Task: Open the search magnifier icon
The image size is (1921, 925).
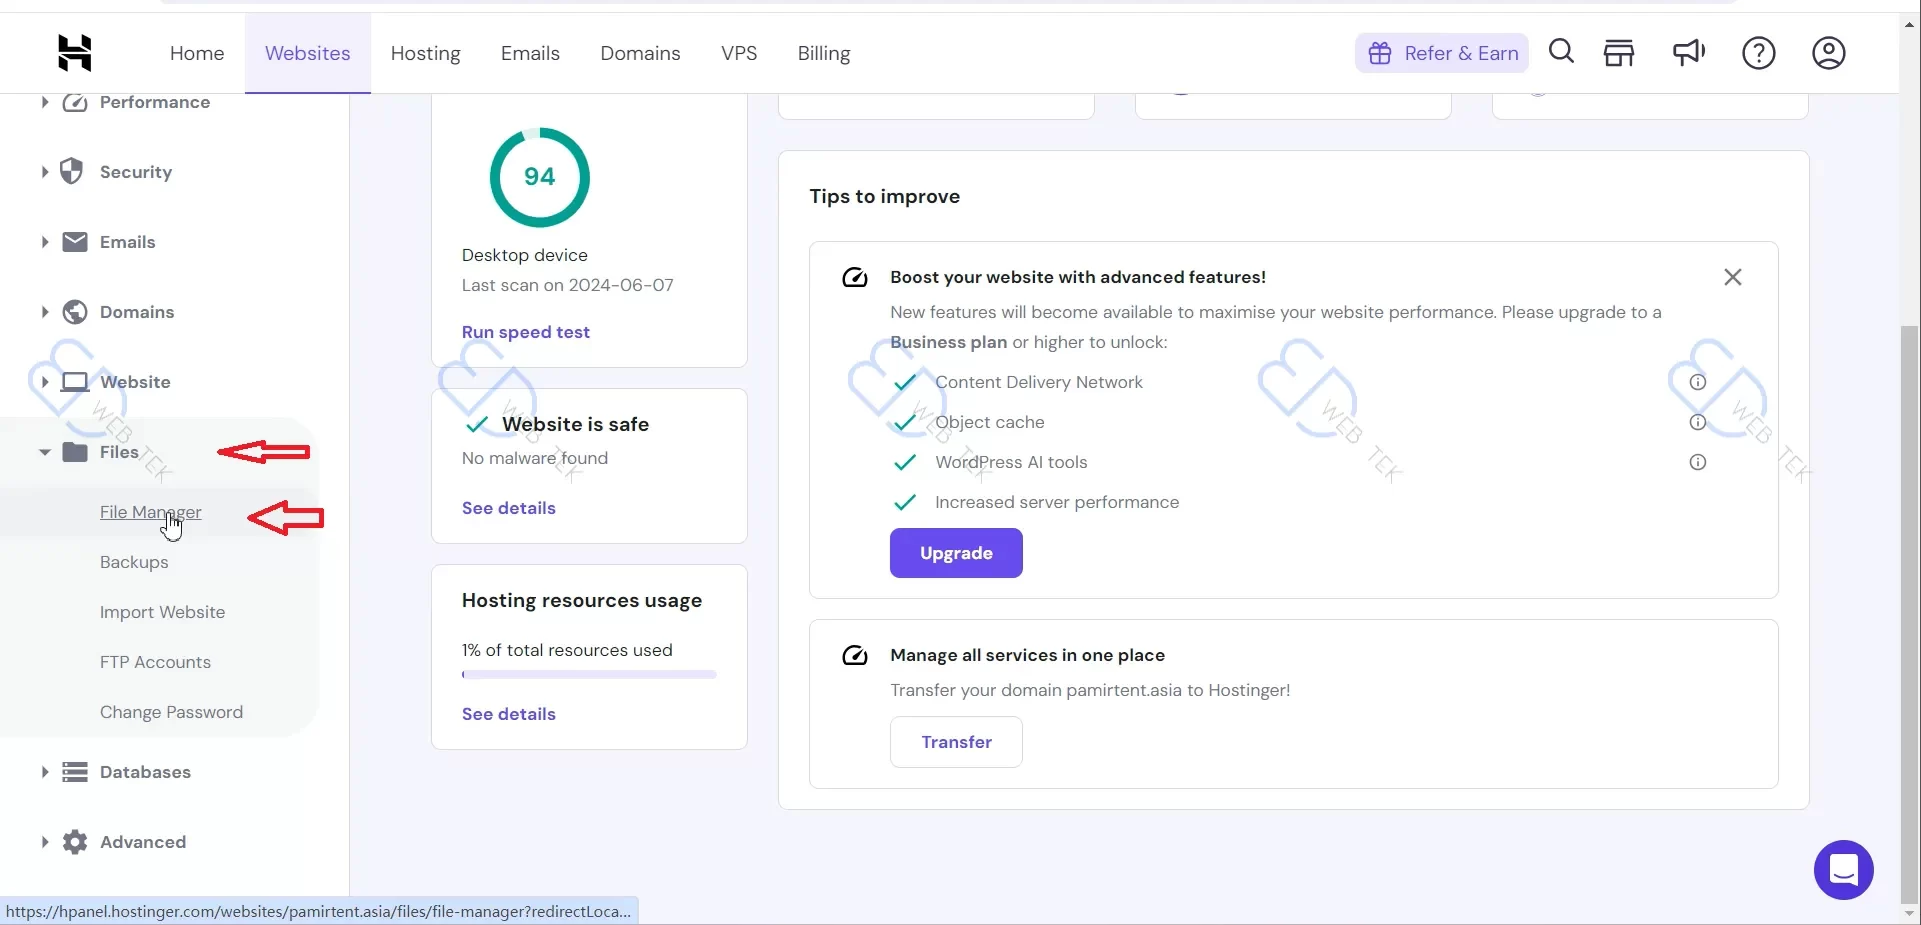Action: [1561, 52]
